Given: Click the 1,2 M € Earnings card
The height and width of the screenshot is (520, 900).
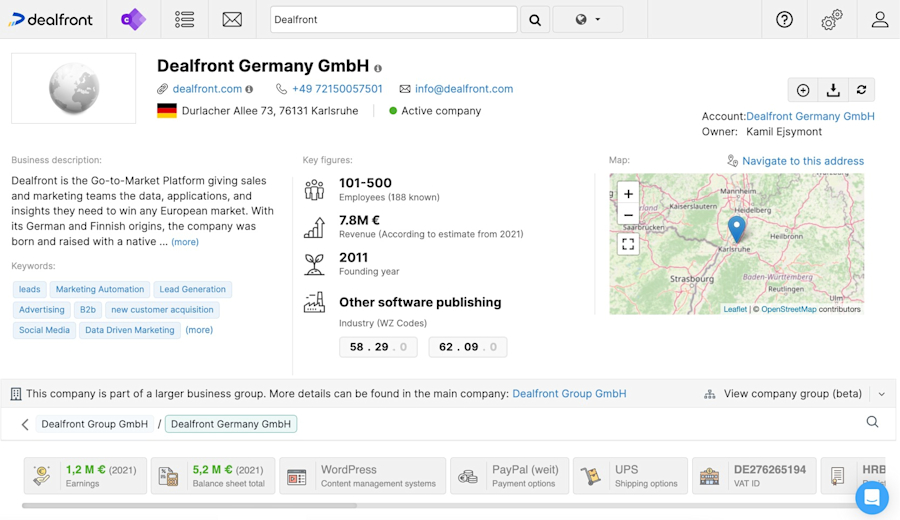Looking at the screenshot, I should (x=85, y=476).
